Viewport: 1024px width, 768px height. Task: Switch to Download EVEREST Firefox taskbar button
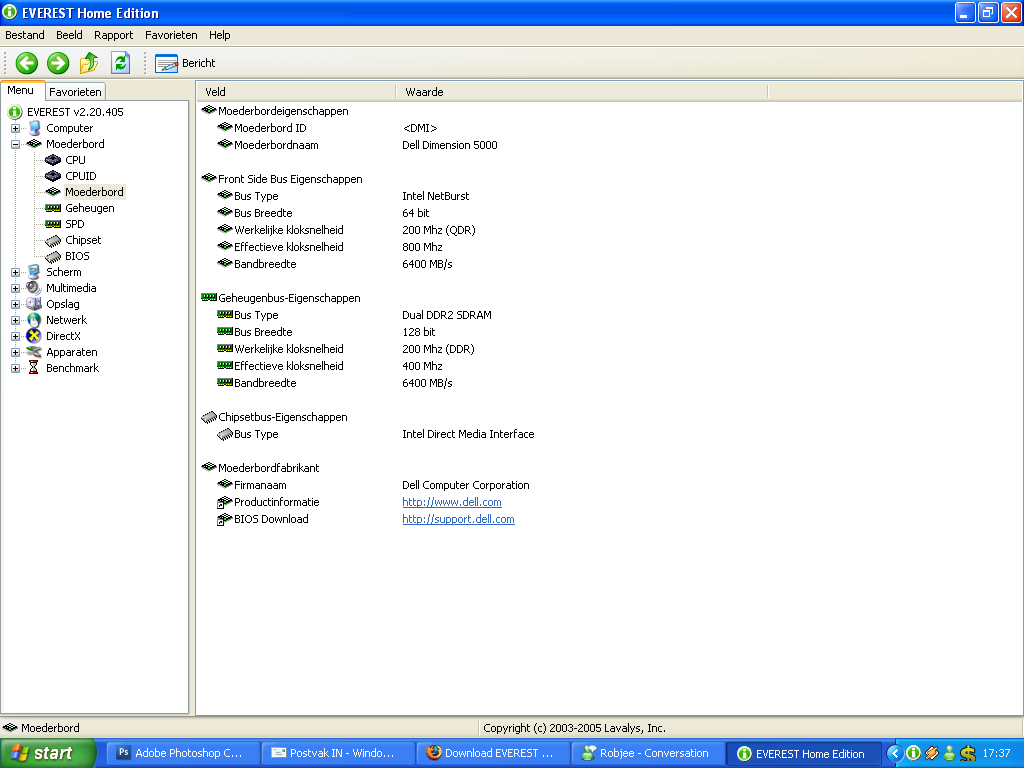(x=493, y=754)
